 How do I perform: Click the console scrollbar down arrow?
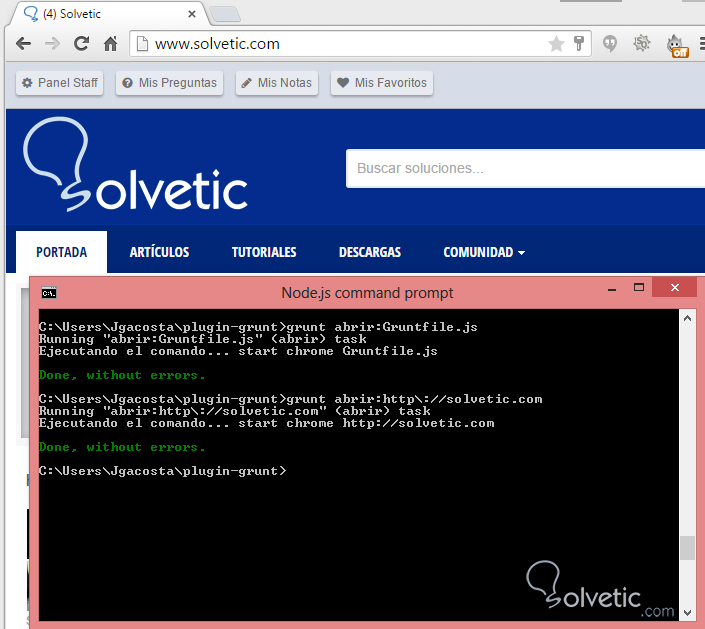click(x=687, y=613)
